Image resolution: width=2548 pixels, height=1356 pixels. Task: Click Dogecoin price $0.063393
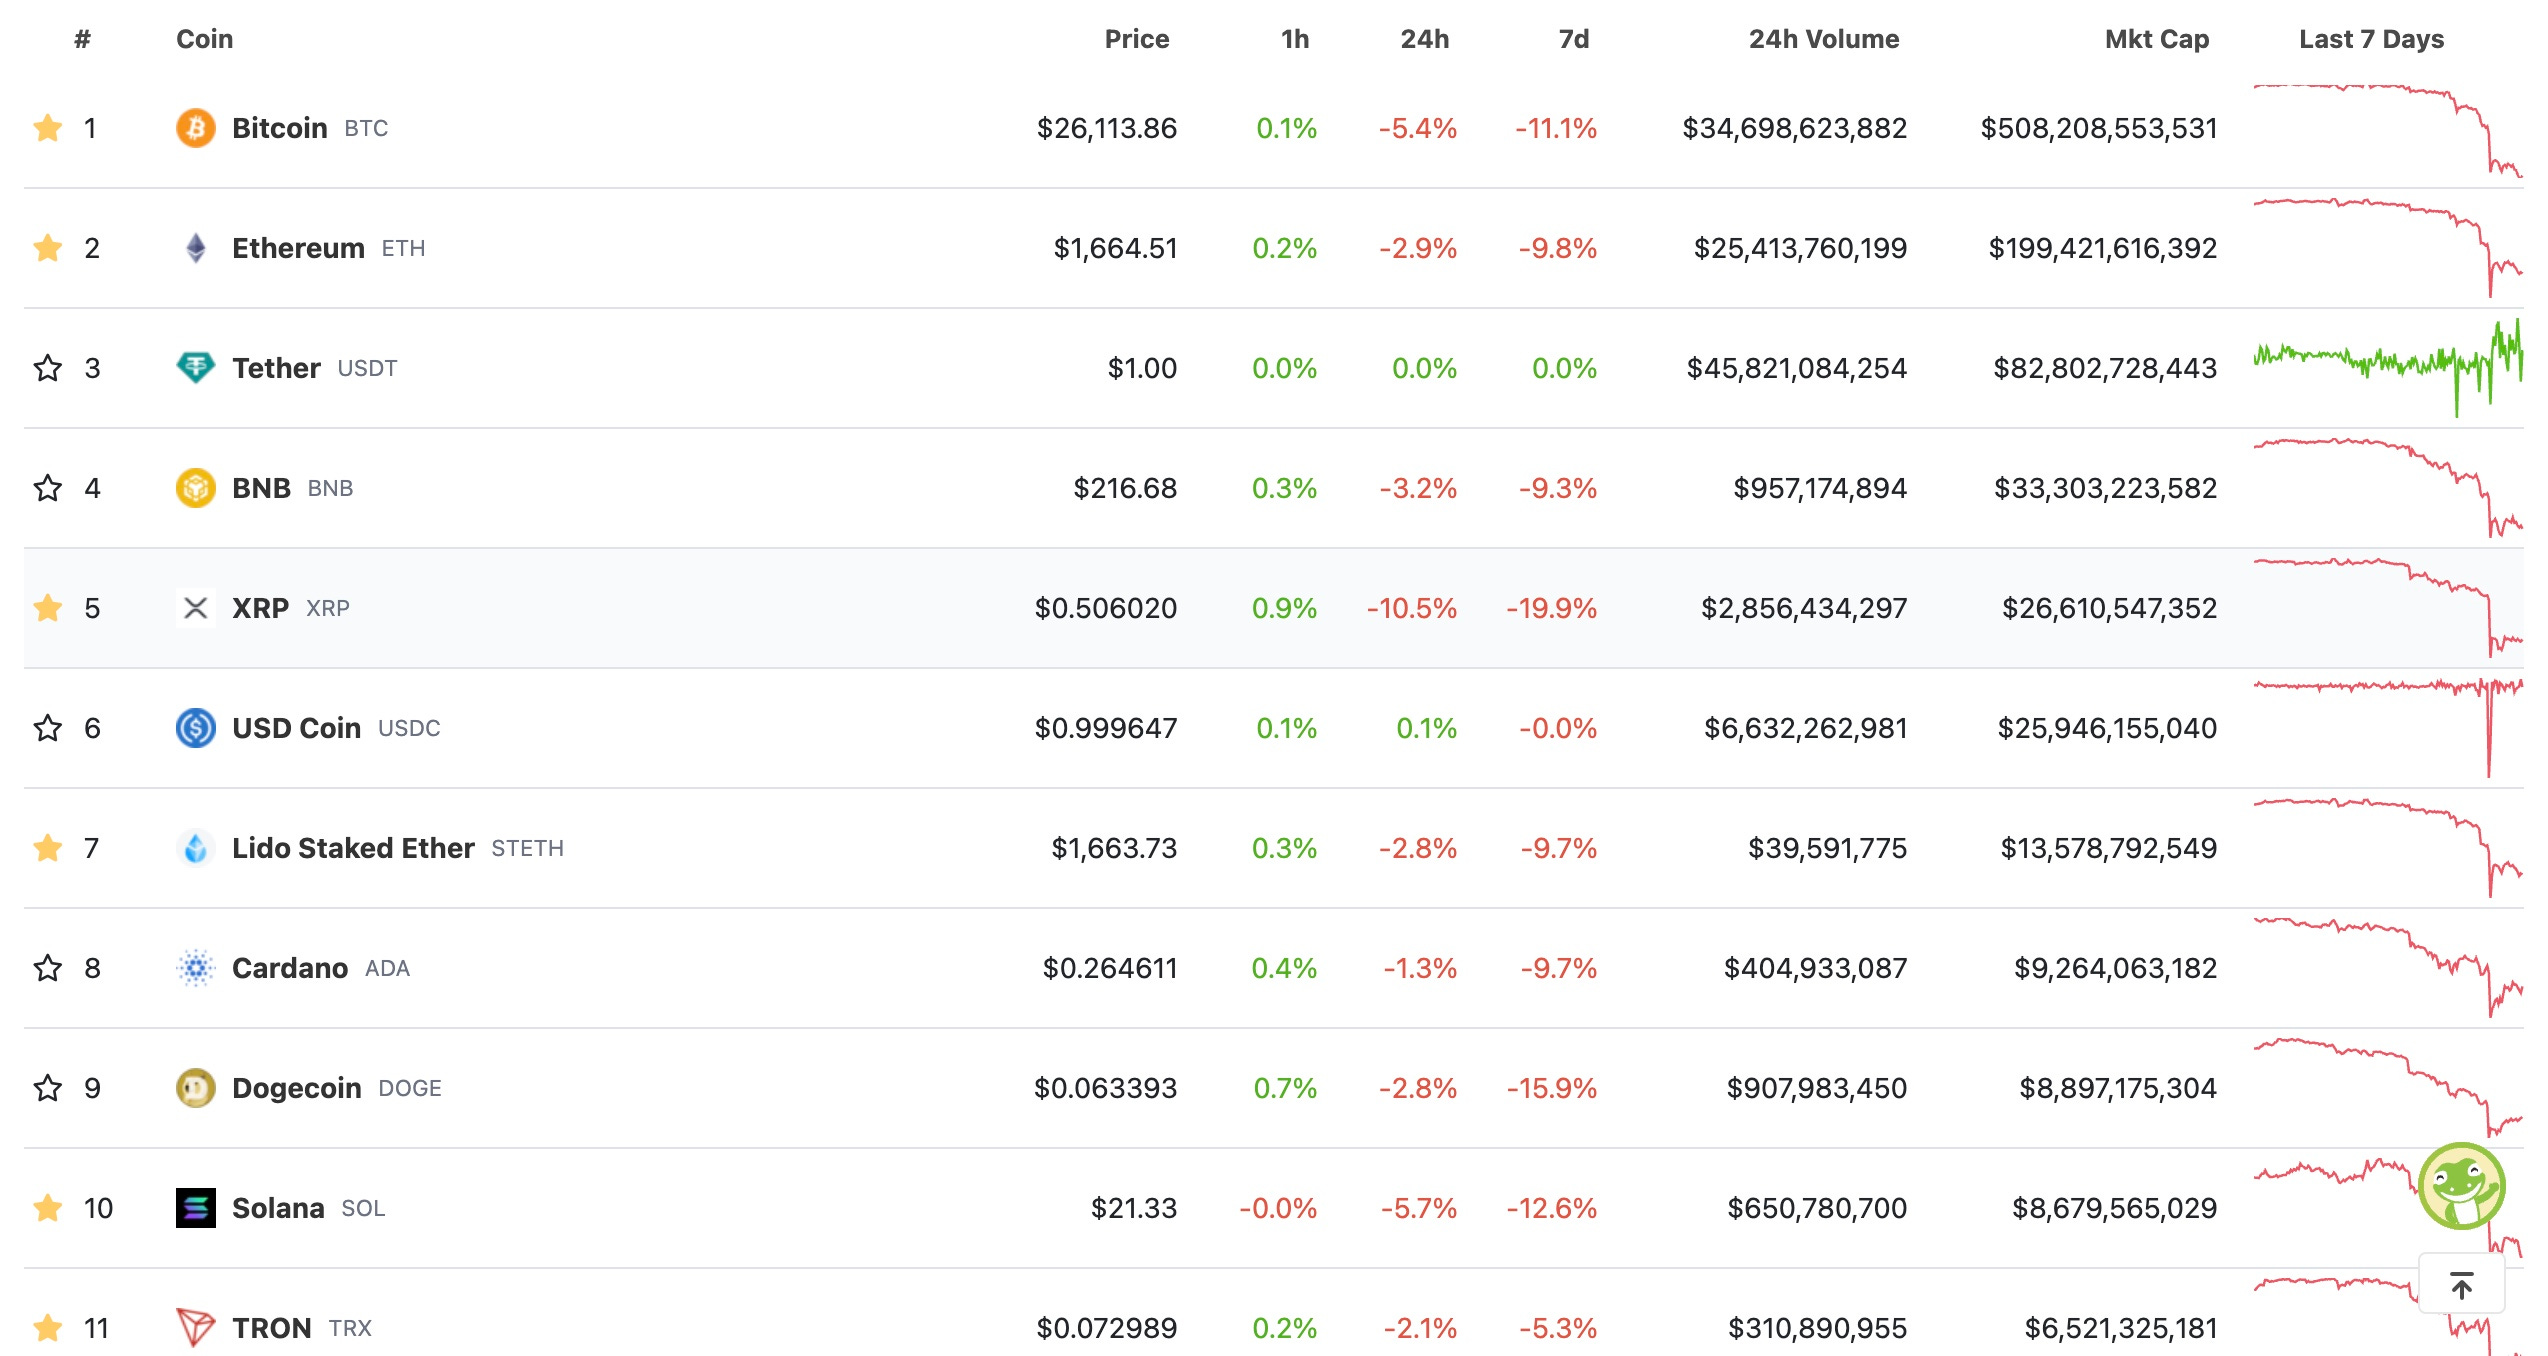coord(1106,1088)
